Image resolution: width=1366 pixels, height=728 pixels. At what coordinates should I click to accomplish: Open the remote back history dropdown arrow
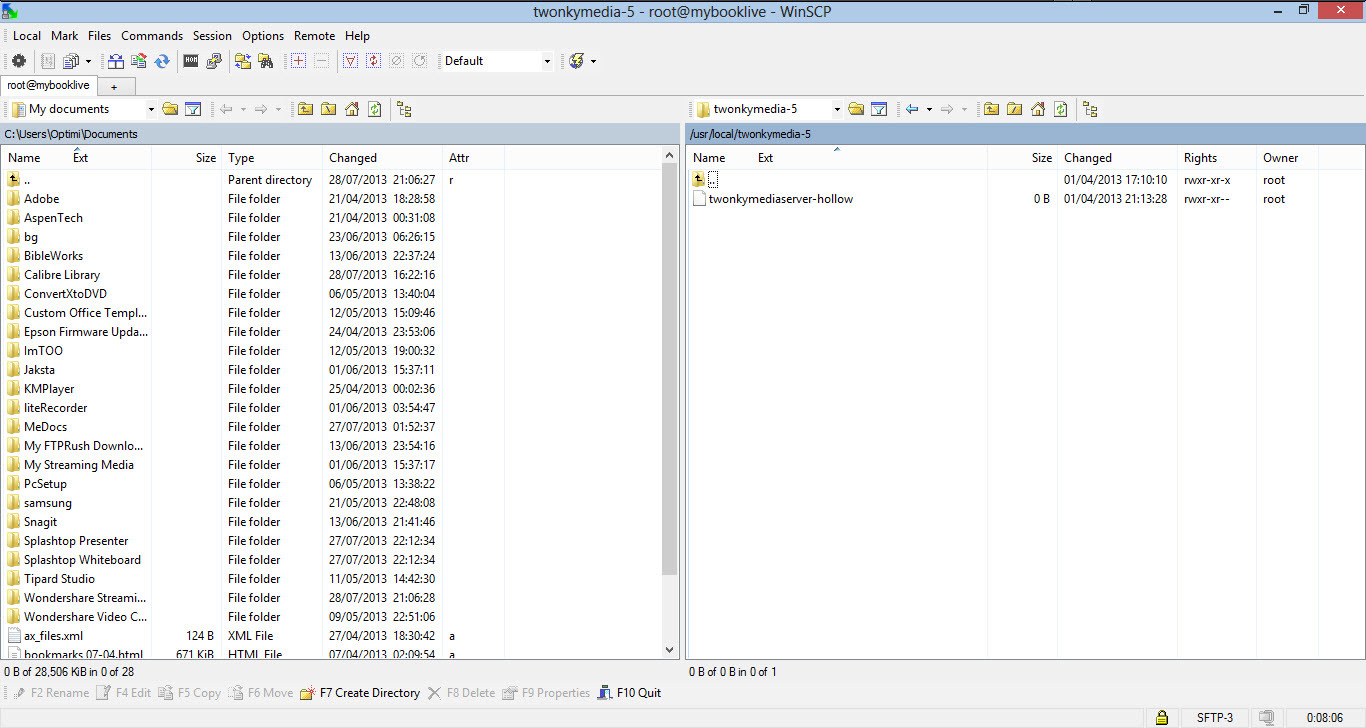929,109
